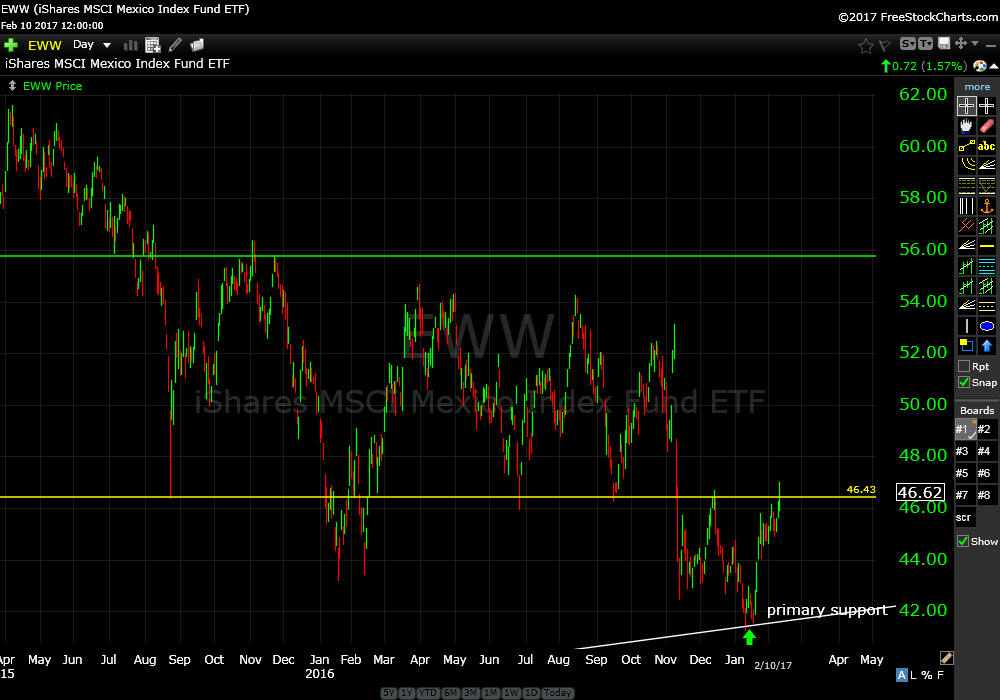
Task: Open the folder icon in chart toolbar
Action: pyautogui.click(x=197, y=45)
